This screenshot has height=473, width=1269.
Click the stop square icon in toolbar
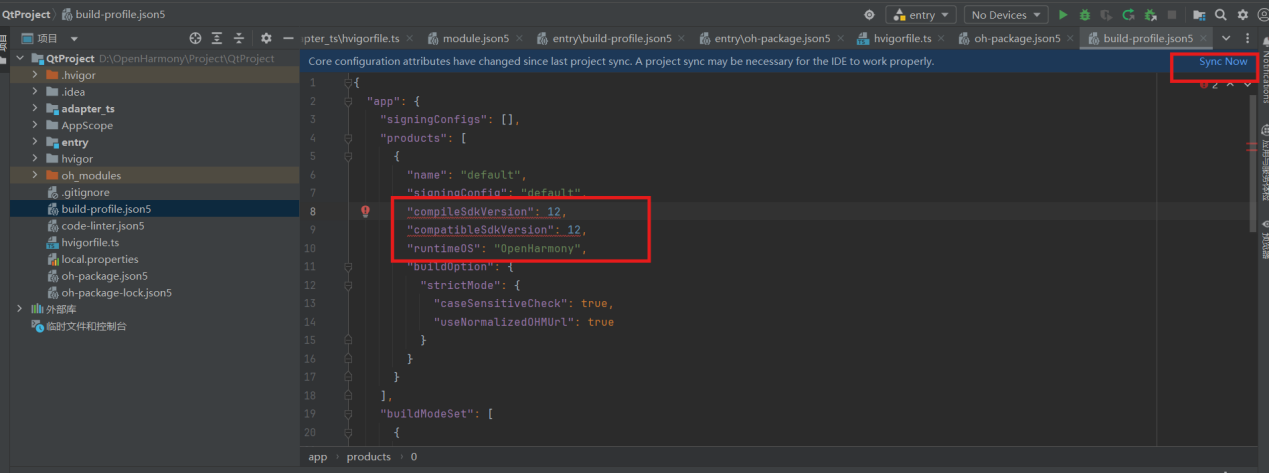point(1171,15)
